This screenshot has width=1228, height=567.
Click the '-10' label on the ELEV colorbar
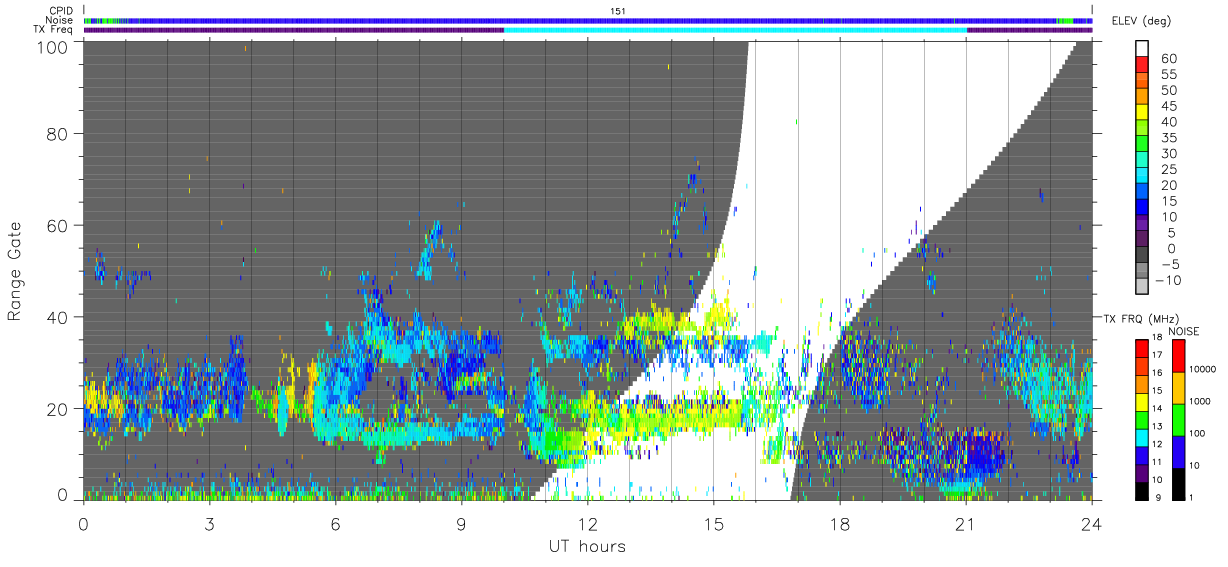point(1166,280)
